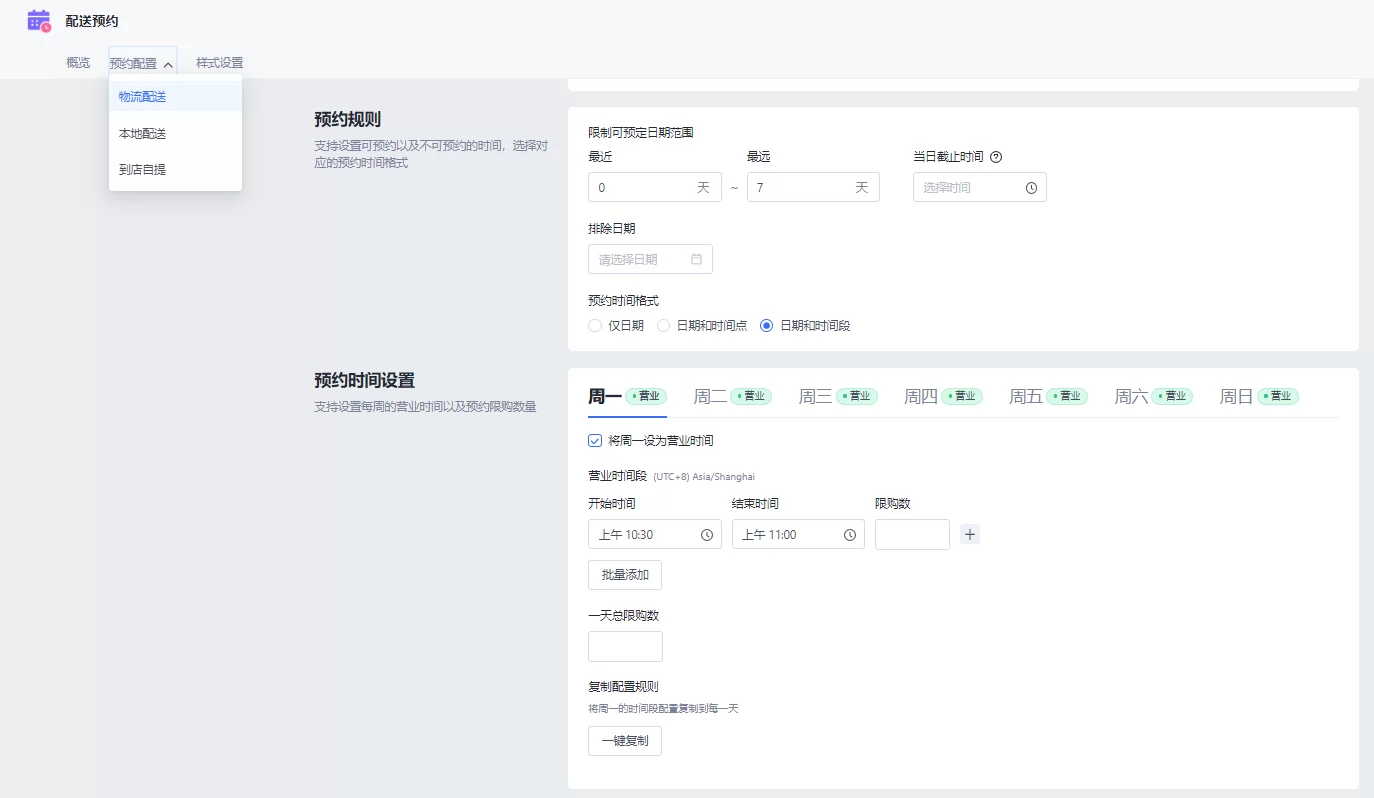Open the 排除日期 calendar picker icon
Image resolution: width=1374 pixels, height=798 pixels.
click(x=697, y=258)
